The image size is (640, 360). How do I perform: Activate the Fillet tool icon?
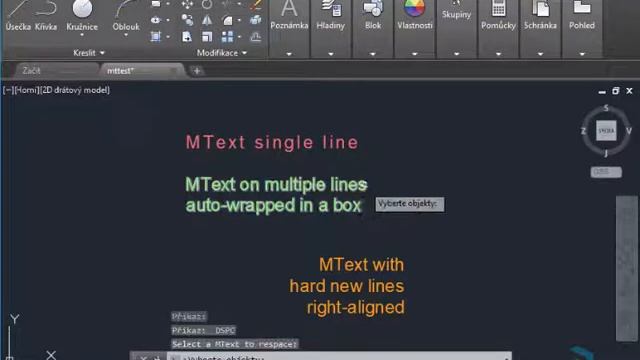(x=227, y=20)
